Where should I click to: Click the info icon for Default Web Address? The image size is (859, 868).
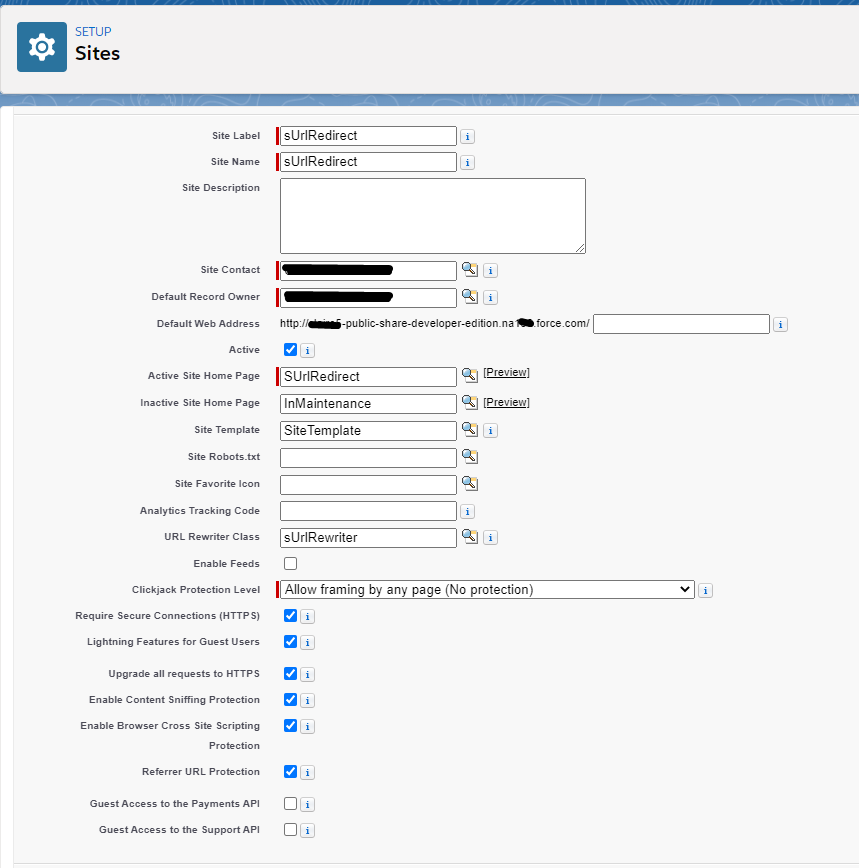coord(780,323)
